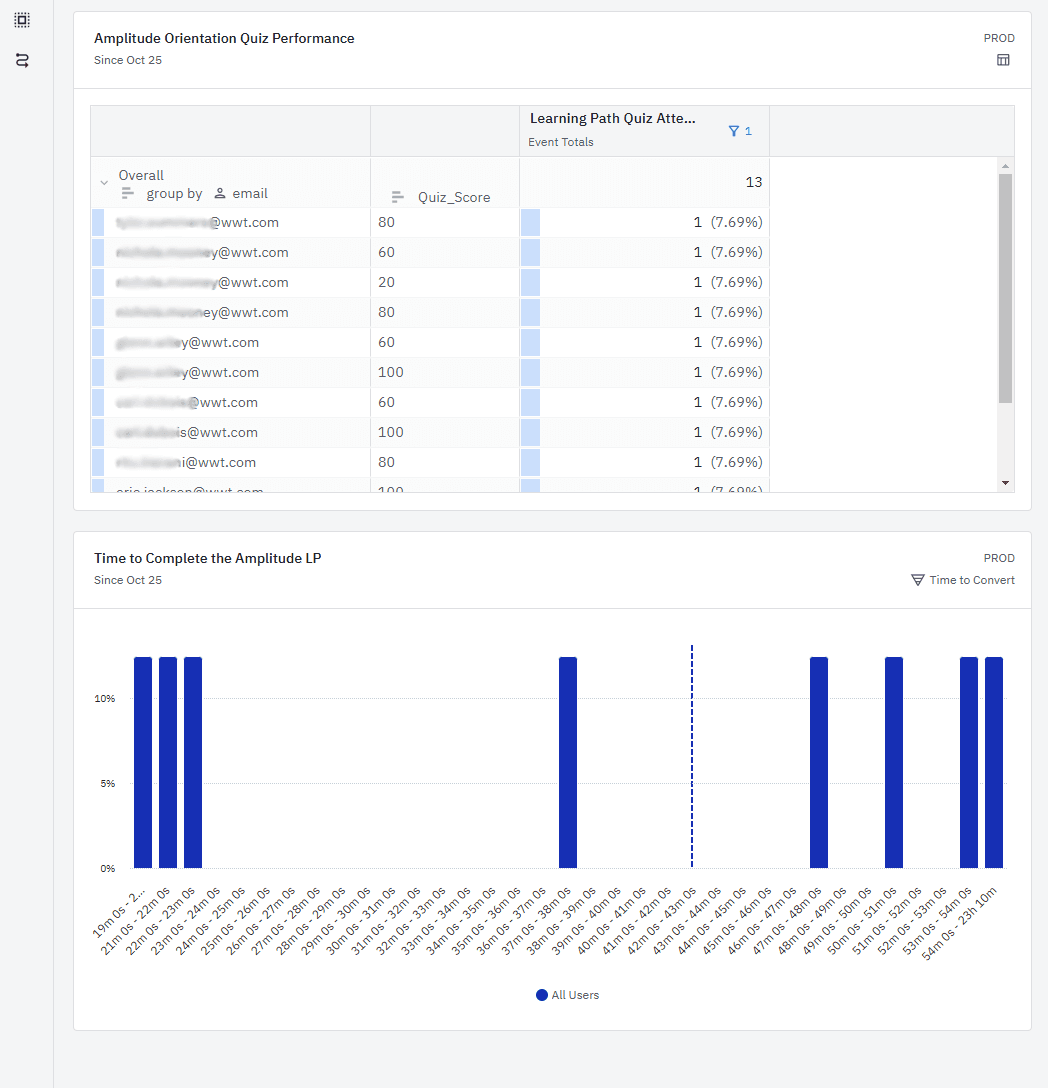1048x1088 pixels.
Task: Open the Time to Convert selector
Action: [x=971, y=580]
